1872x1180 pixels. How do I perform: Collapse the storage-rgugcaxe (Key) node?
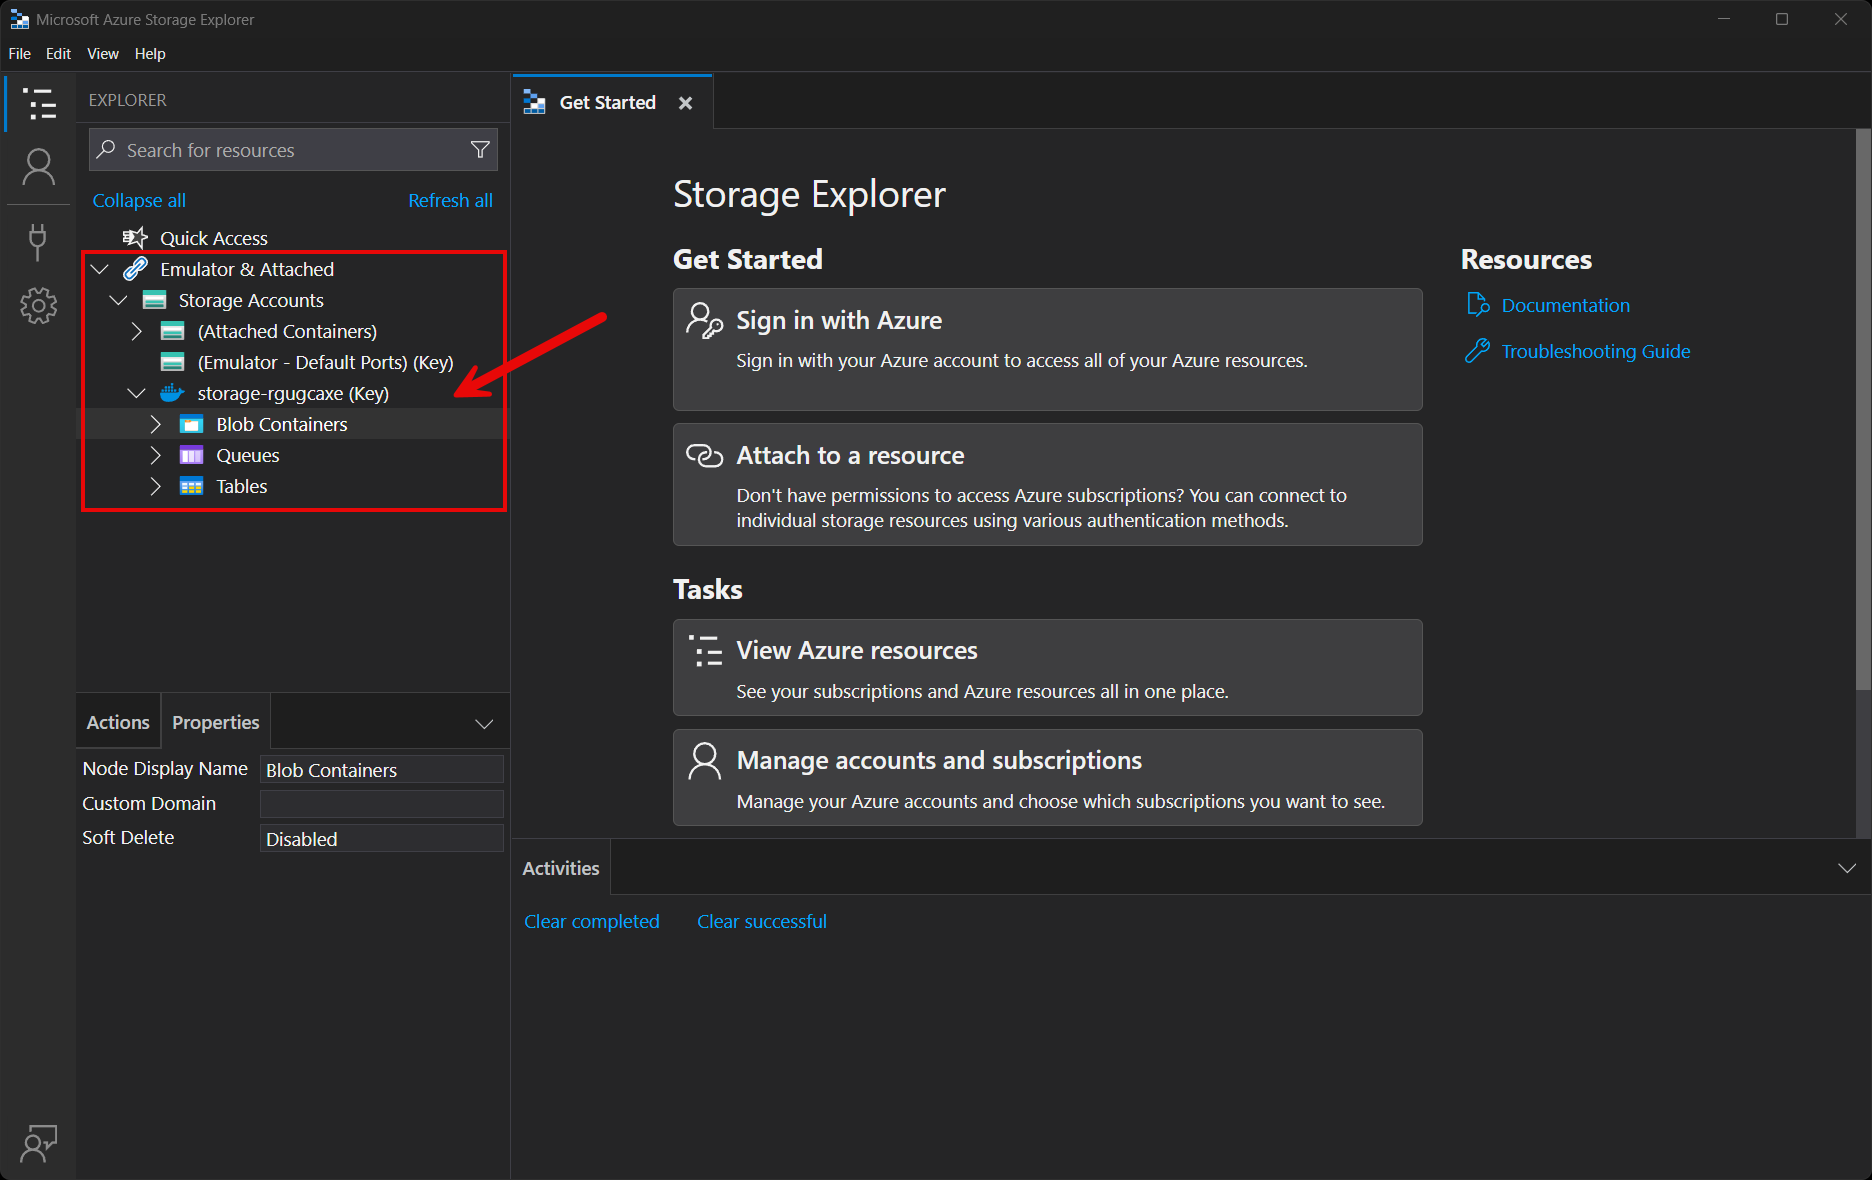(x=137, y=392)
